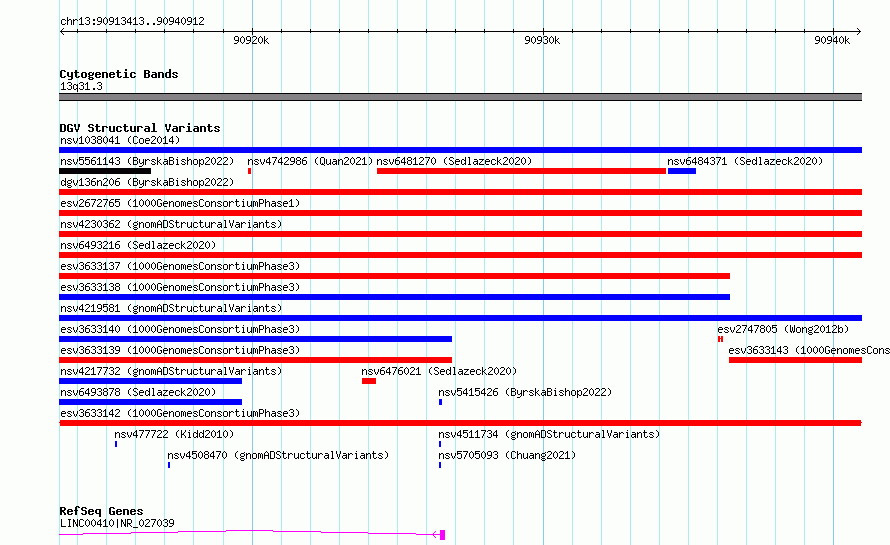
Task: Click the 90930k ruler tick label
Action: pos(542,40)
